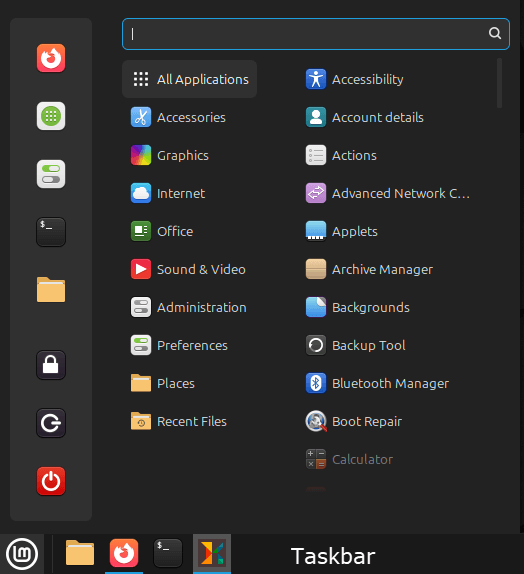The width and height of the screenshot is (524, 574).
Task: Click the applications list scrollbar
Action: (499, 83)
